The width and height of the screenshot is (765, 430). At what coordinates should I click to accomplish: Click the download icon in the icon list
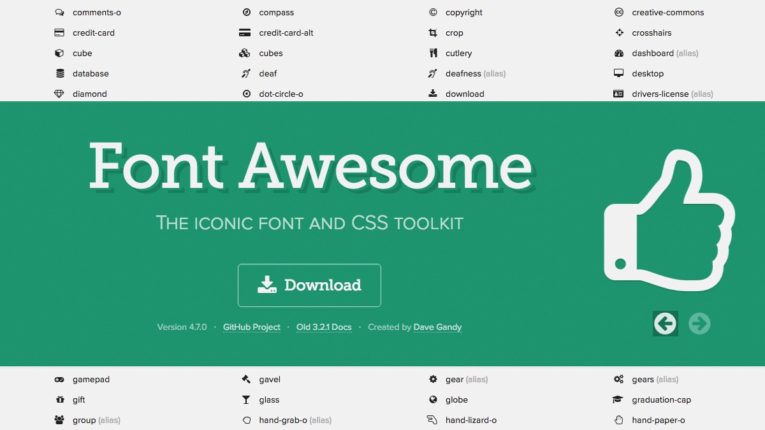click(433, 94)
